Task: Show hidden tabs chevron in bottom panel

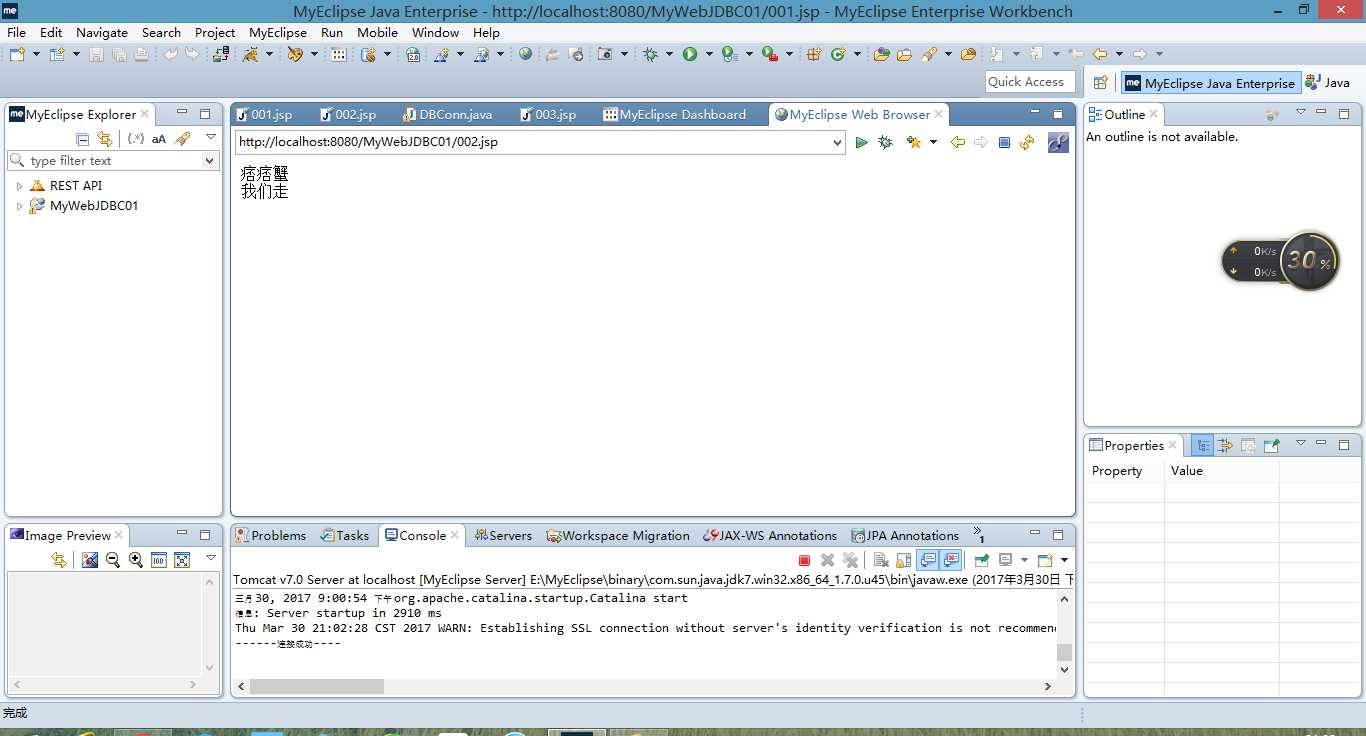Action: [978, 536]
